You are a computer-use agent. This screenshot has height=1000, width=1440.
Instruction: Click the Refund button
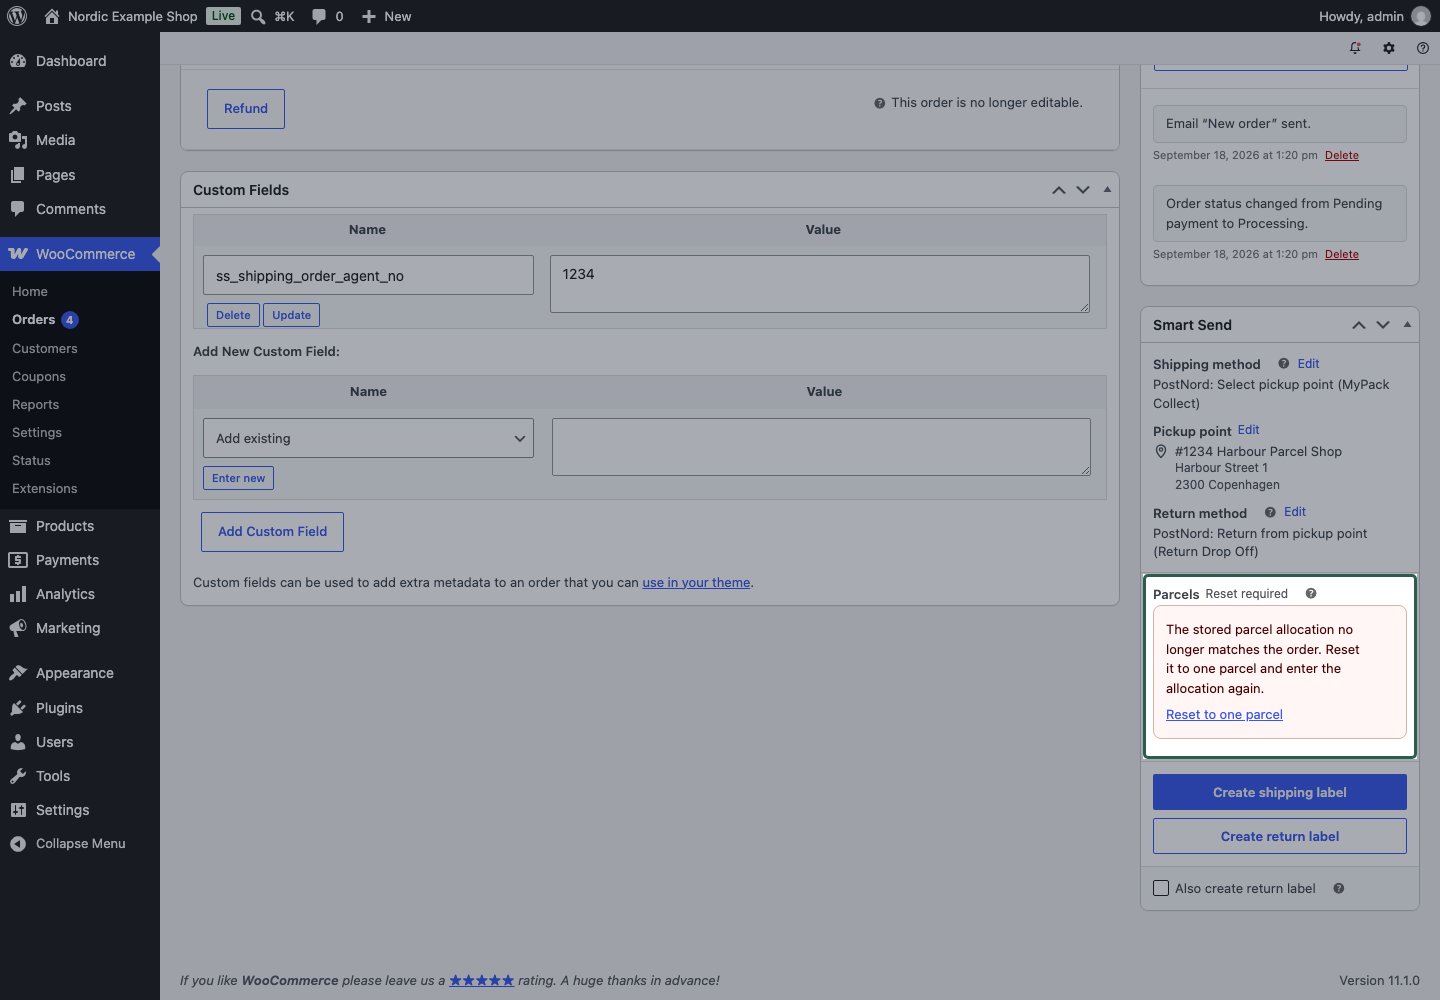pos(246,109)
